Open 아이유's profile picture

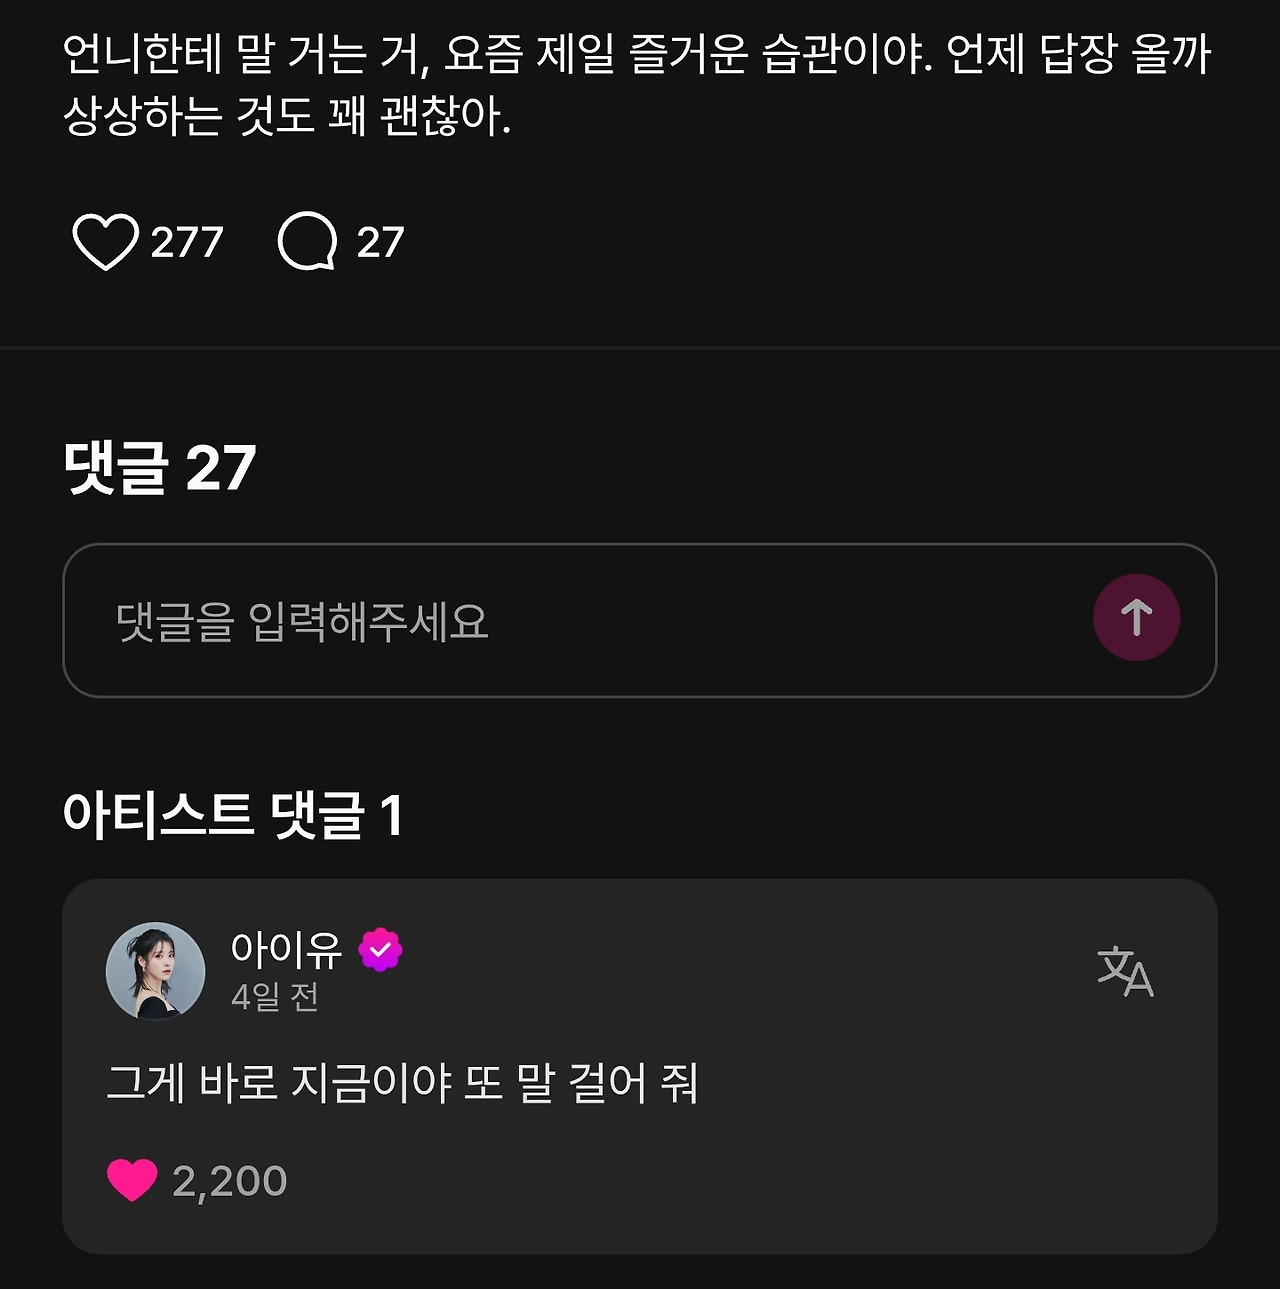tap(156, 971)
